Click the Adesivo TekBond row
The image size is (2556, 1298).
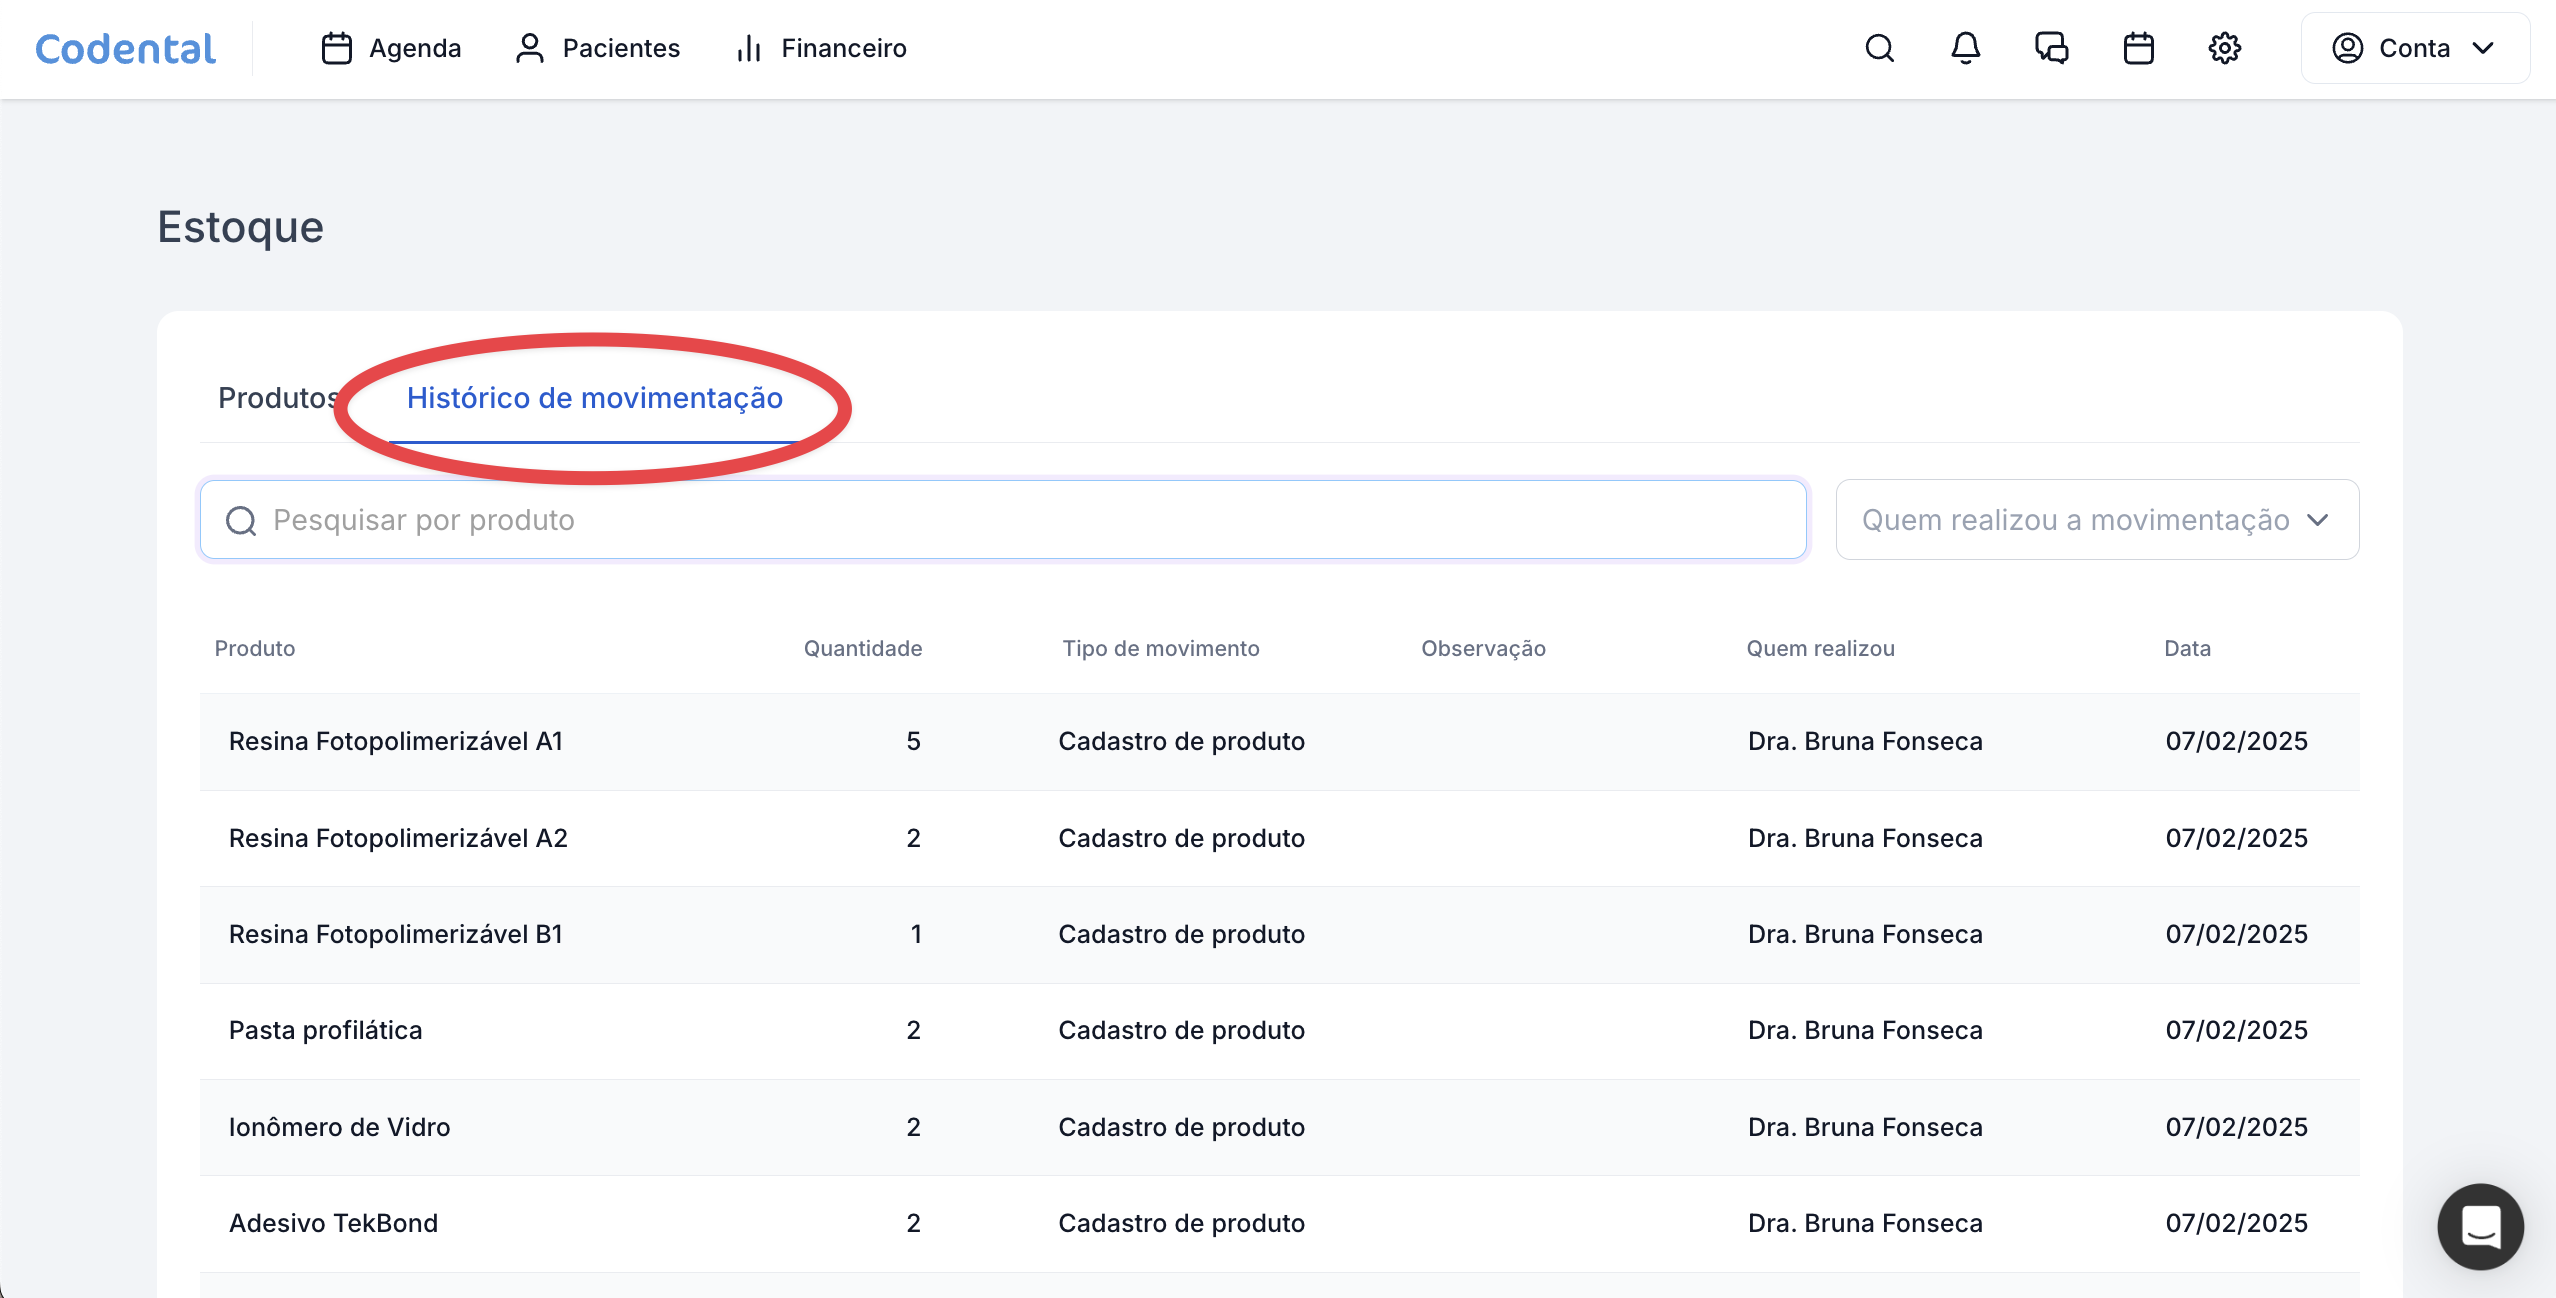click(334, 1223)
